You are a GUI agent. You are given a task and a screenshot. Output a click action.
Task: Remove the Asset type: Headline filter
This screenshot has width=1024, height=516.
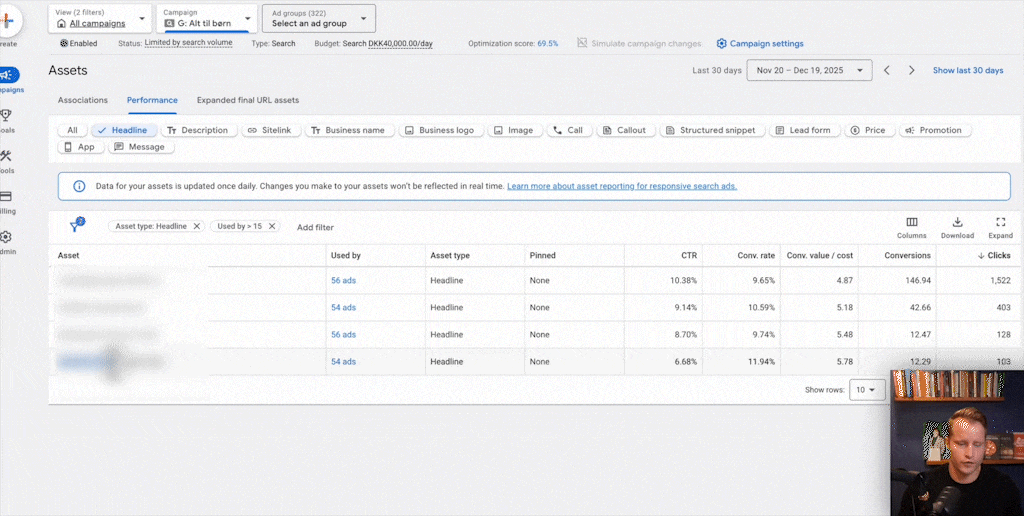tap(197, 227)
